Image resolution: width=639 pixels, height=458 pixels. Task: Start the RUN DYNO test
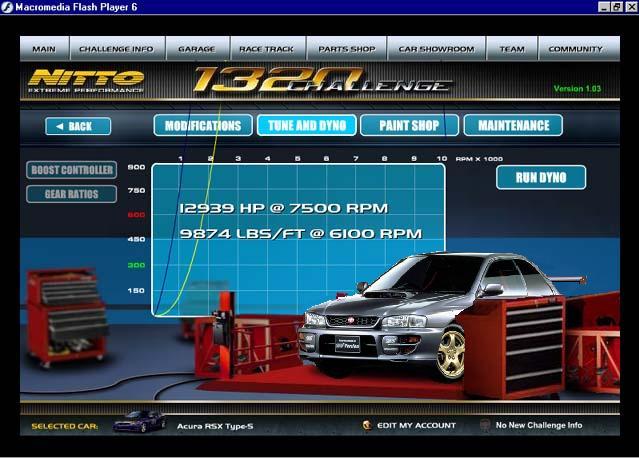(541, 177)
